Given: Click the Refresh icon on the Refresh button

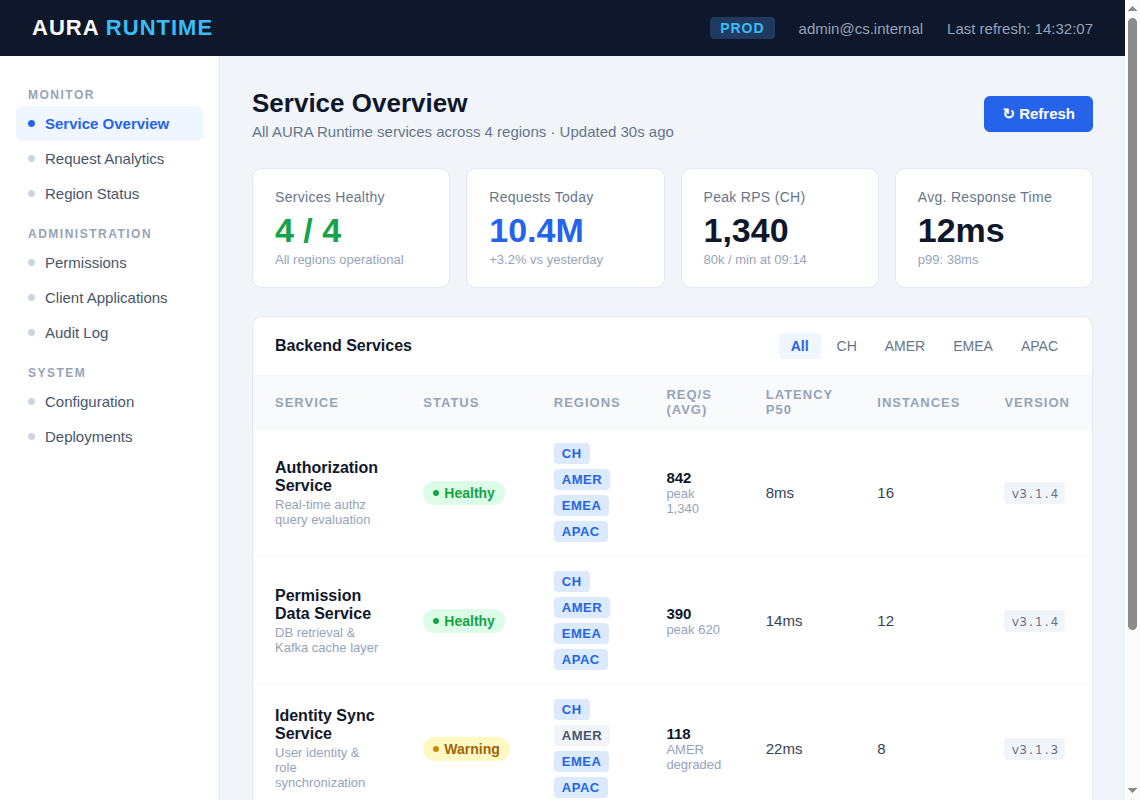Looking at the screenshot, I should [1008, 113].
